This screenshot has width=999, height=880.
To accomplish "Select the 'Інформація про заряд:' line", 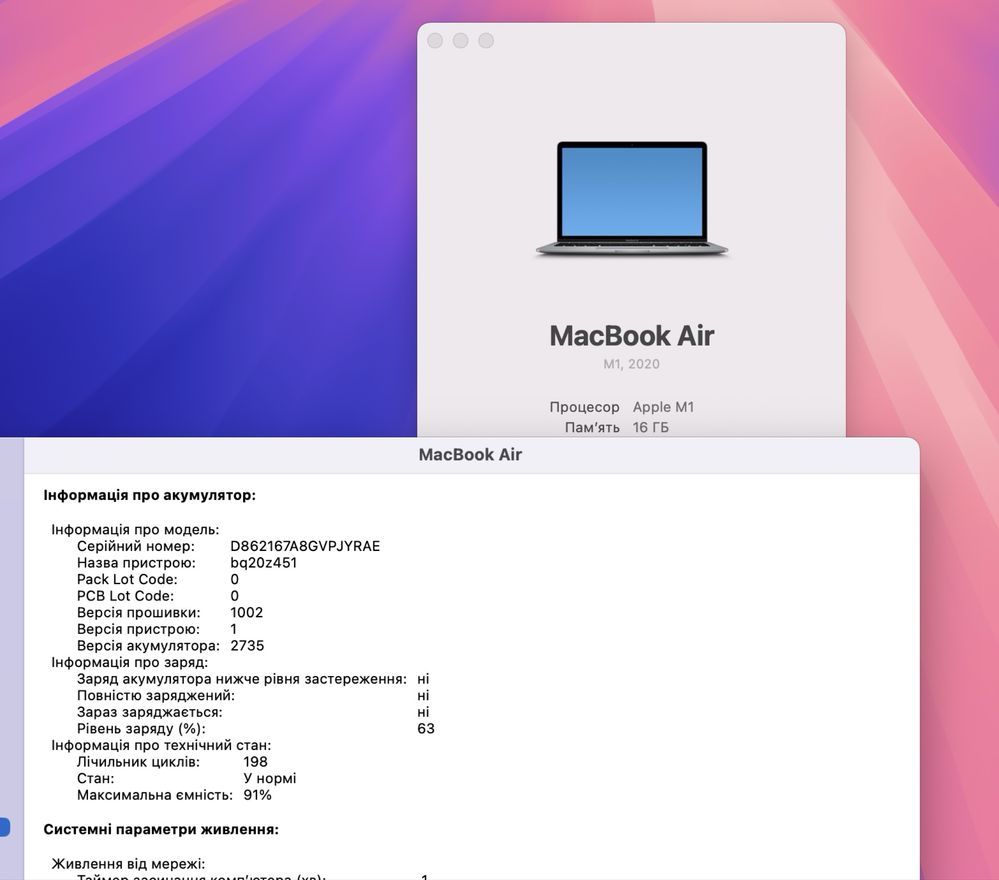I will (x=129, y=662).
